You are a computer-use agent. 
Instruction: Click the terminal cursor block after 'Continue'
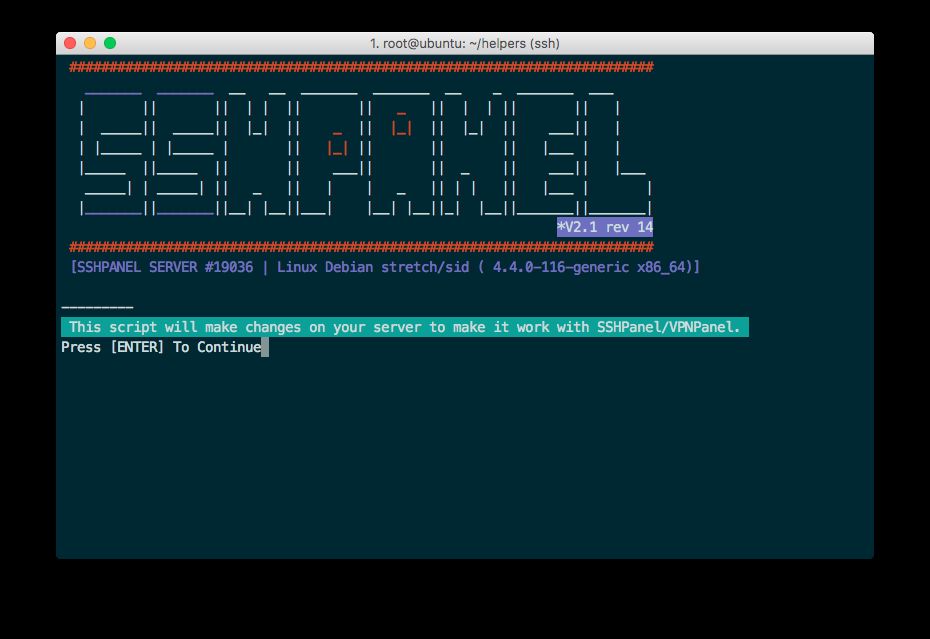[x=265, y=347]
